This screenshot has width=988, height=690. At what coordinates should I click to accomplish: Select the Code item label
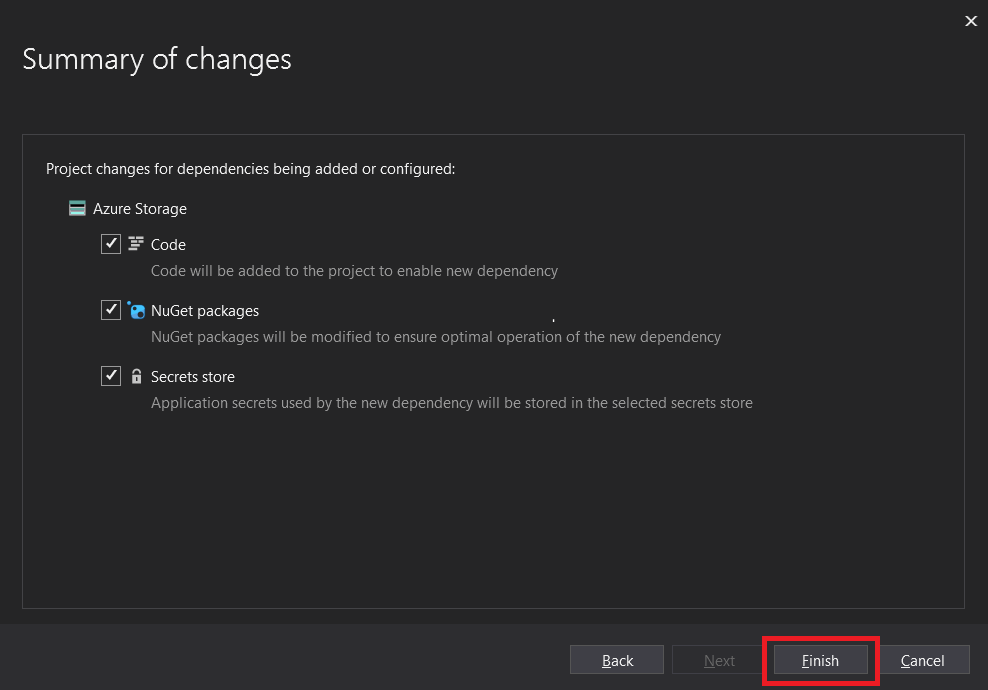168,244
